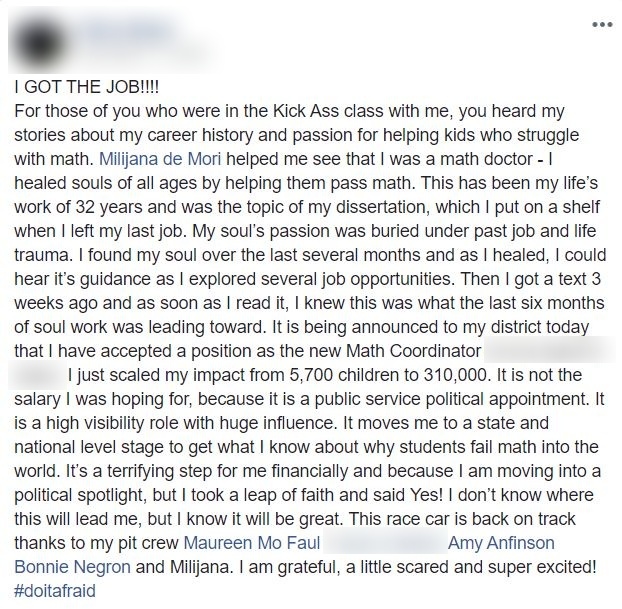Viewport: 622px width, 609px height.
Task: Go to Bonnie Negron's profile link
Action: (x=70, y=566)
